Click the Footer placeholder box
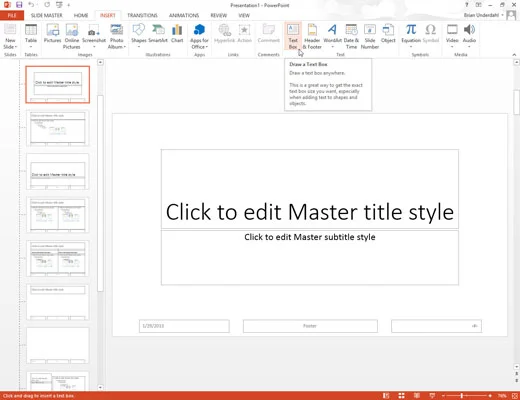The width and height of the screenshot is (520, 400). point(310,326)
